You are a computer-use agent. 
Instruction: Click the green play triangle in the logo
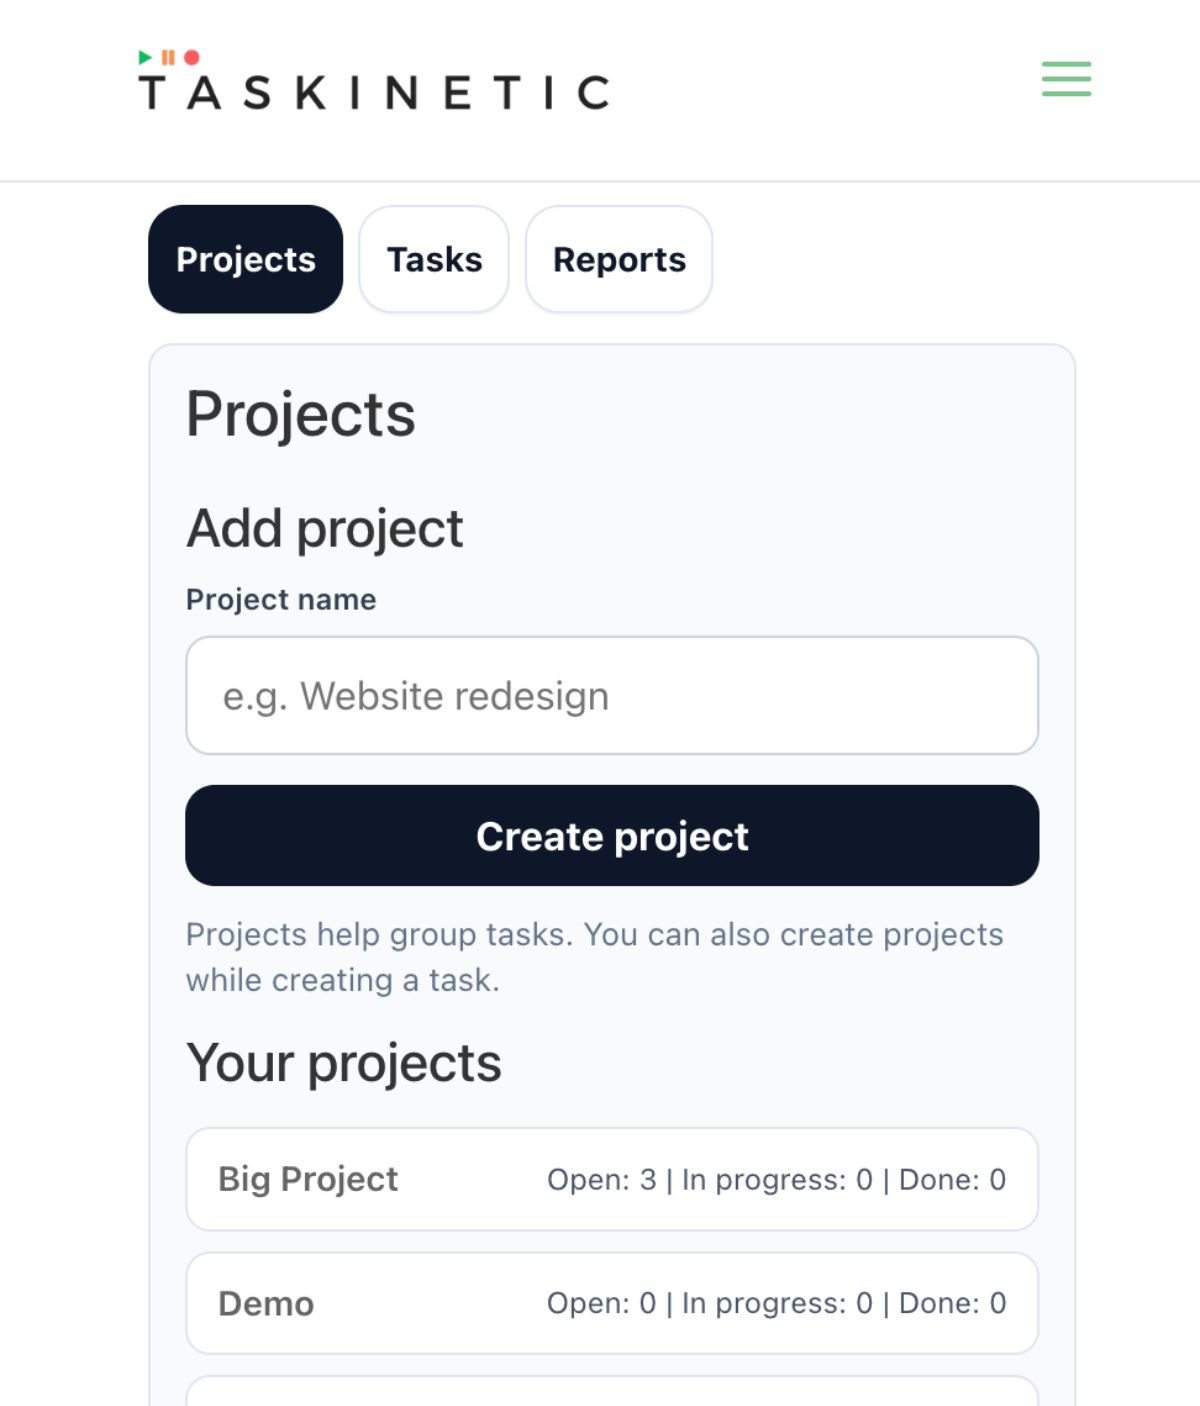pyautogui.click(x=145, y=57)
